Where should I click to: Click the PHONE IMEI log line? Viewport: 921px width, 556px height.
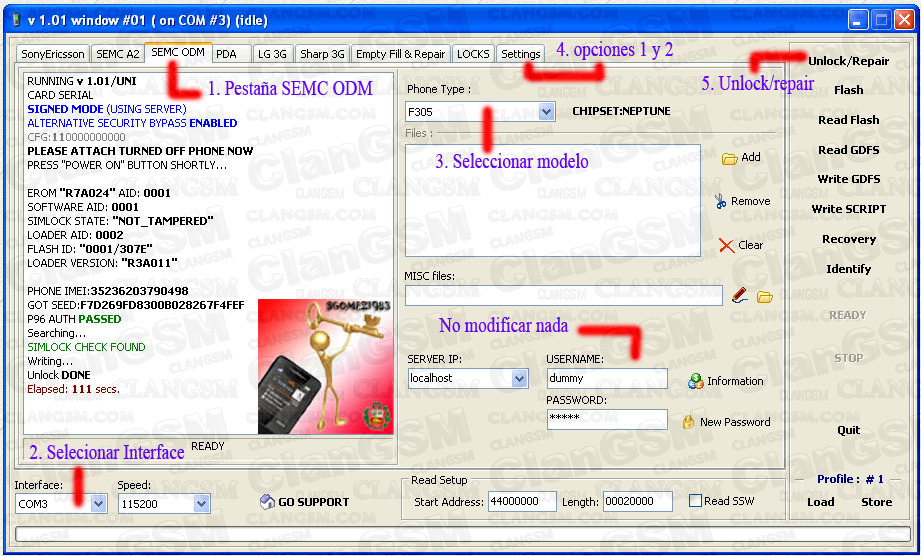pyautogui.click(x=107, y=291)
